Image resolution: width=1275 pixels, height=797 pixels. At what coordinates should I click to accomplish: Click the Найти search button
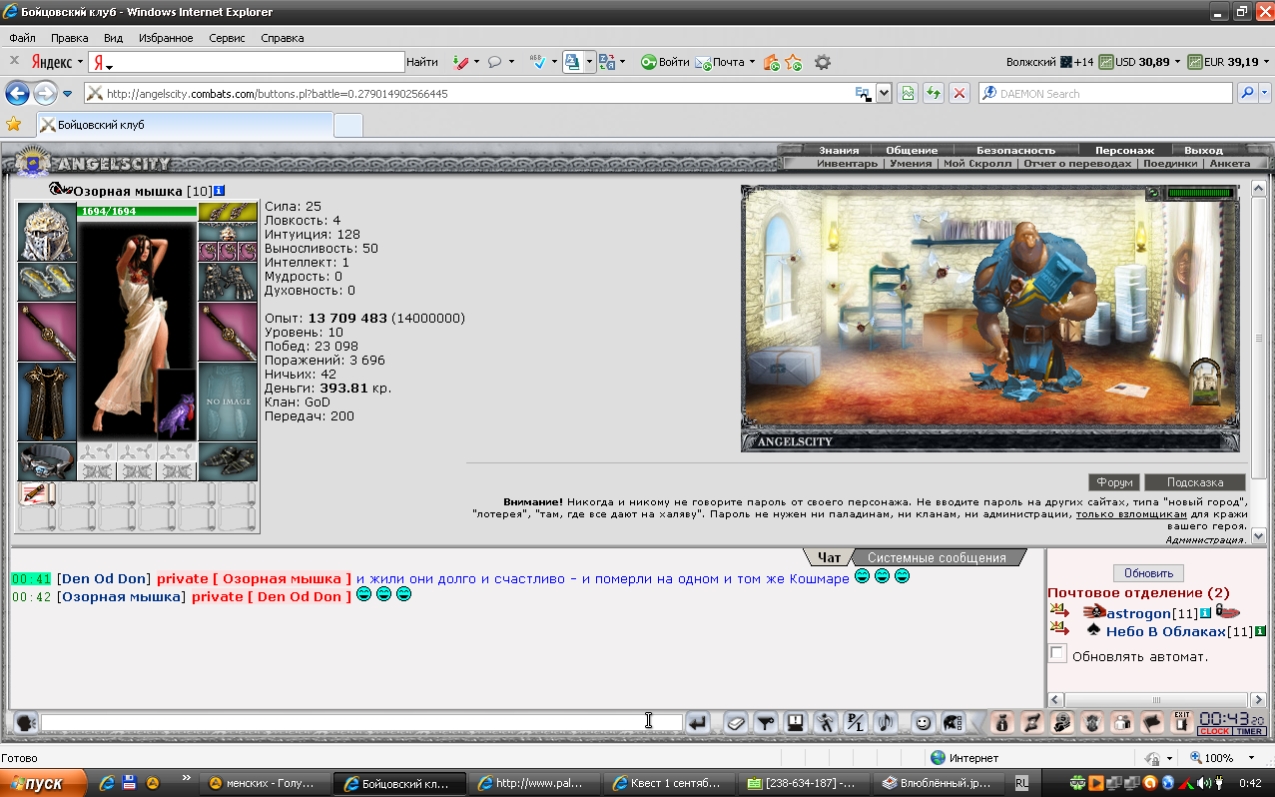pyautogui.click(x=422, y=62)
